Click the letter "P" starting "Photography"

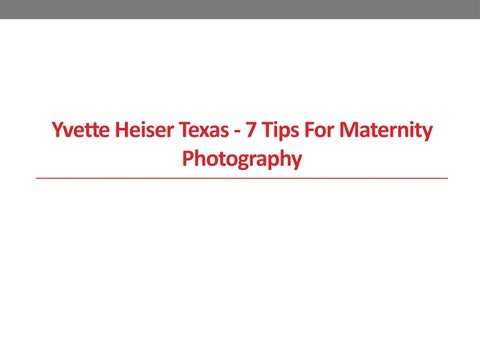pos(187,159)
